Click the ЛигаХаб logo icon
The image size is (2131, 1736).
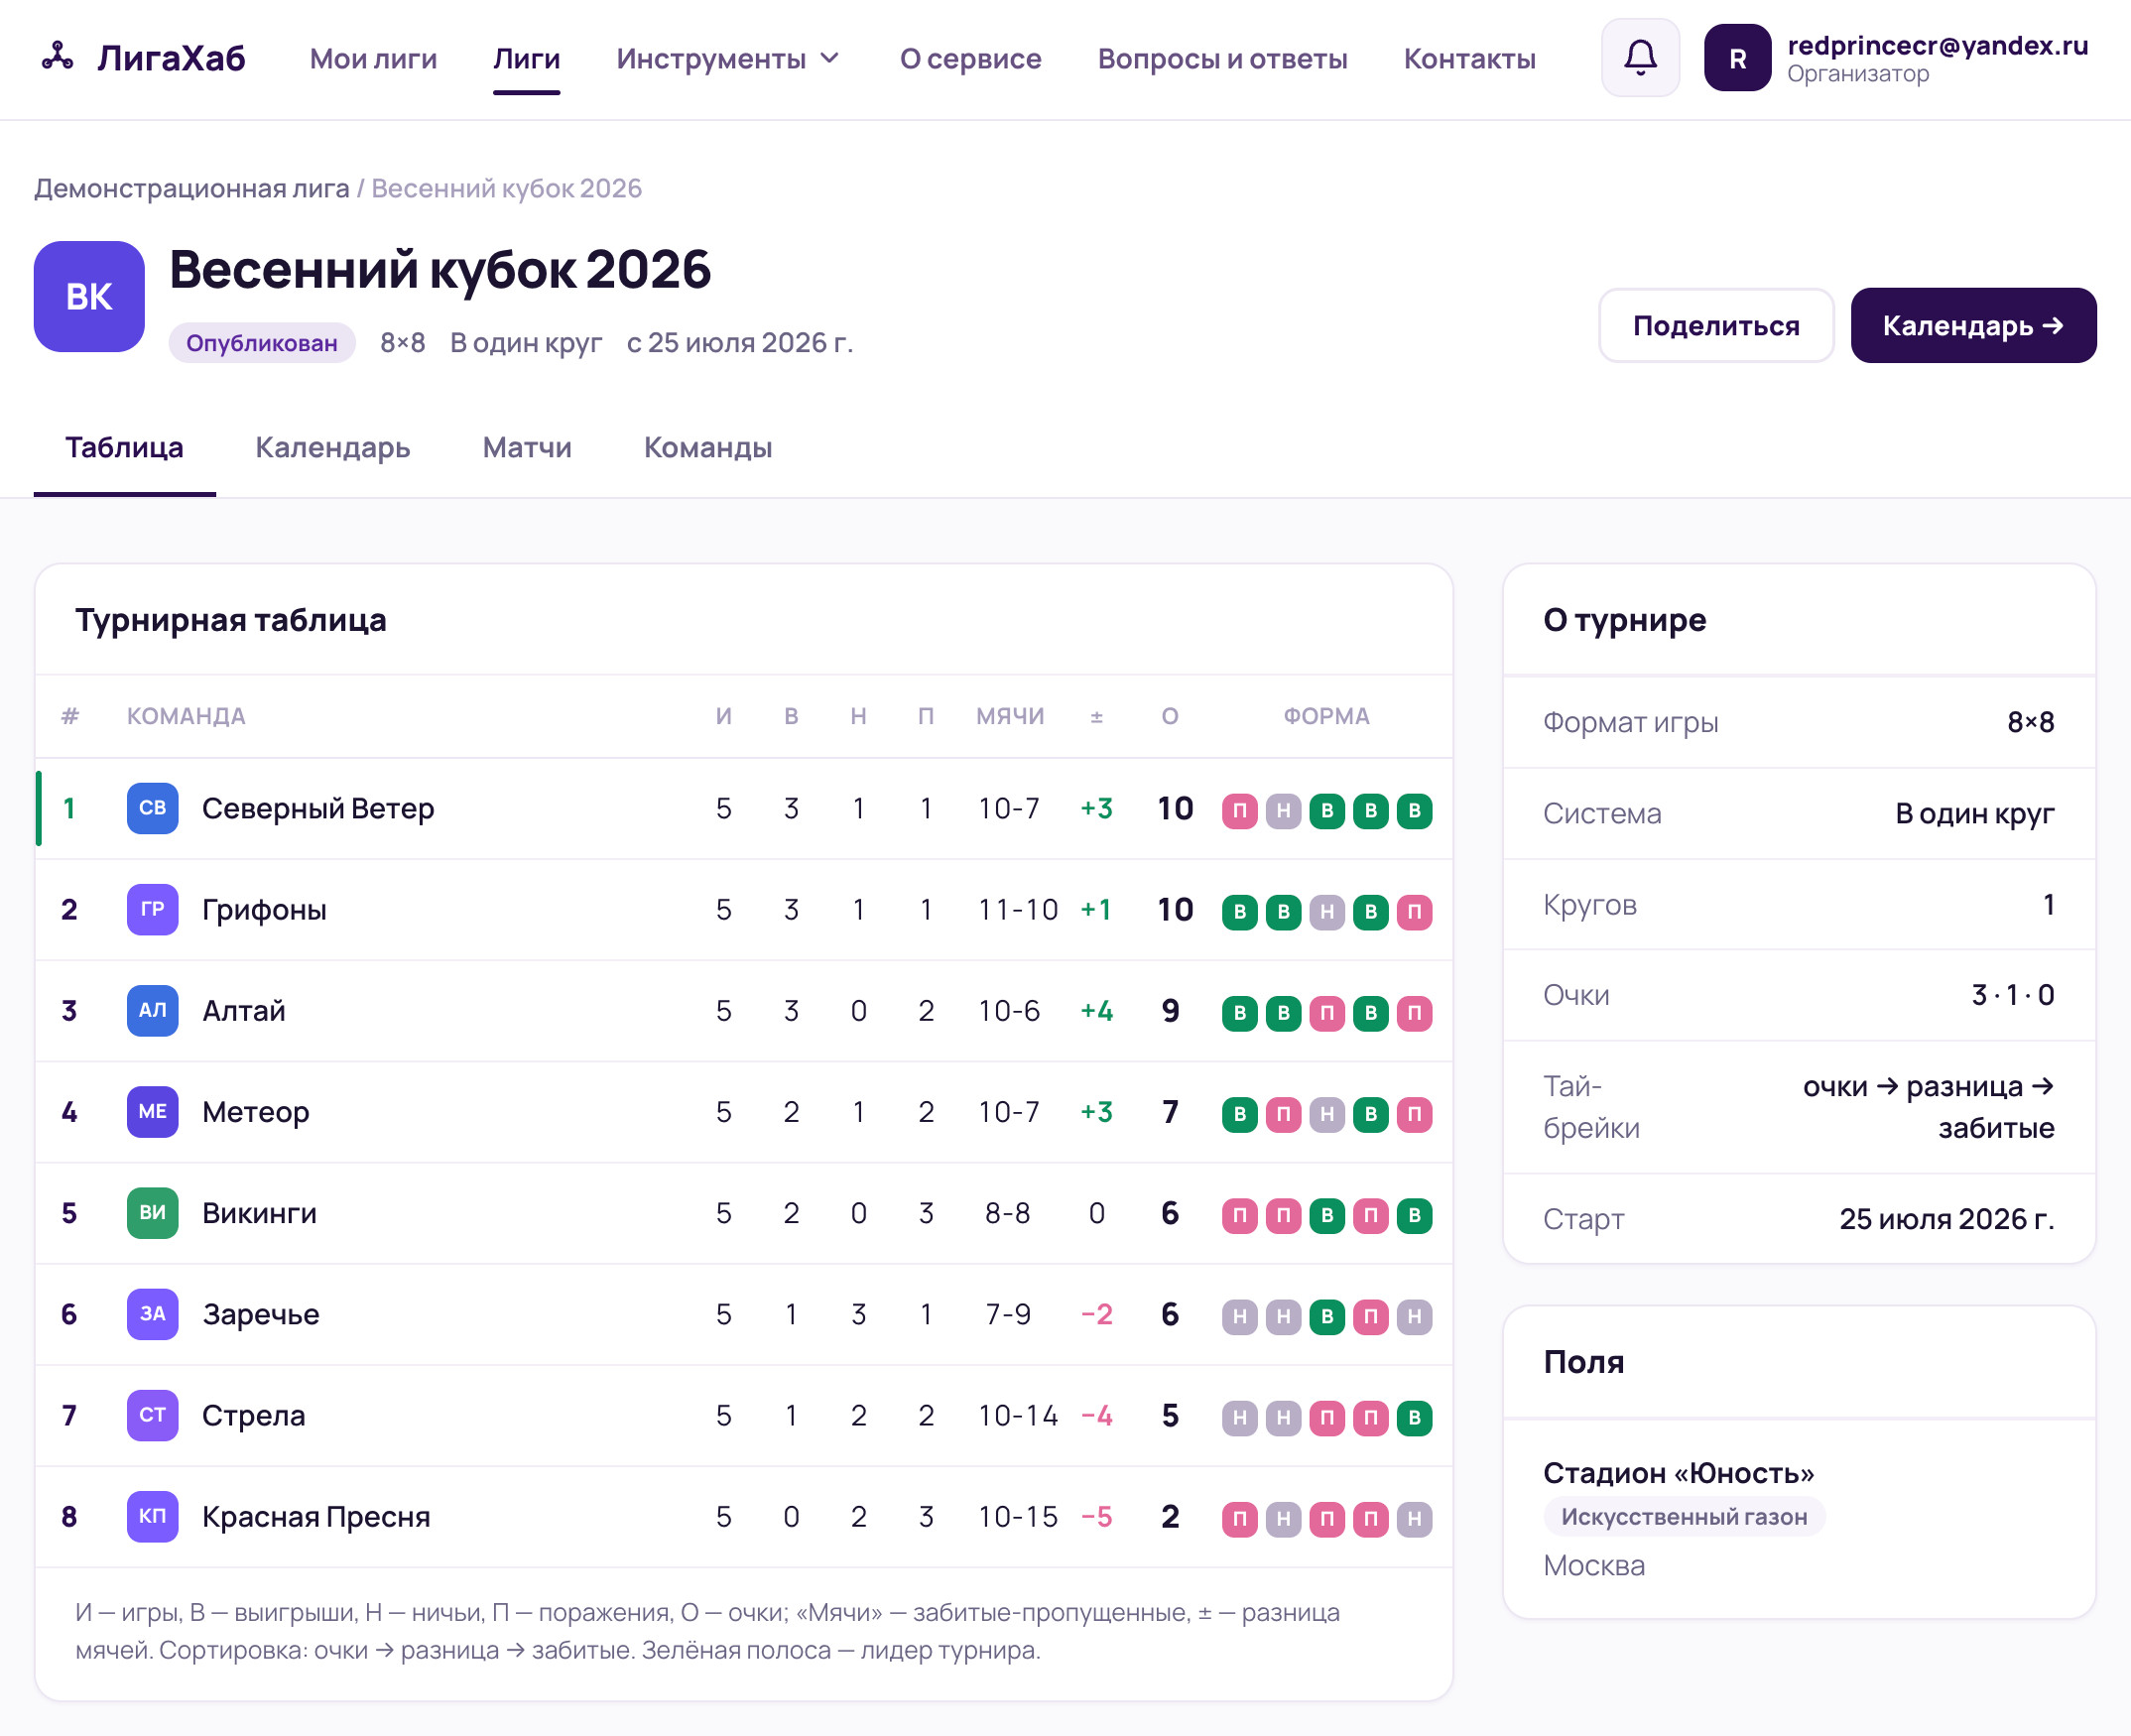[57, 57]
